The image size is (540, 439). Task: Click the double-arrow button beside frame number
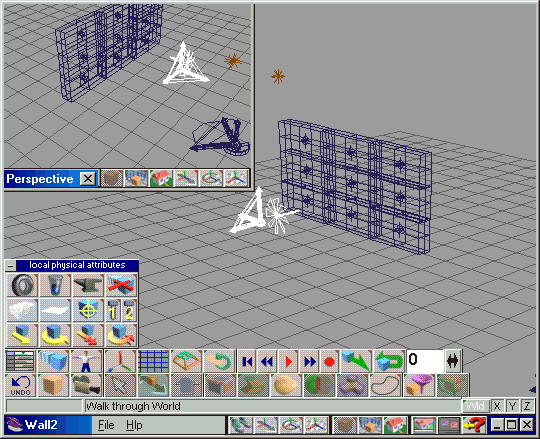453,361
